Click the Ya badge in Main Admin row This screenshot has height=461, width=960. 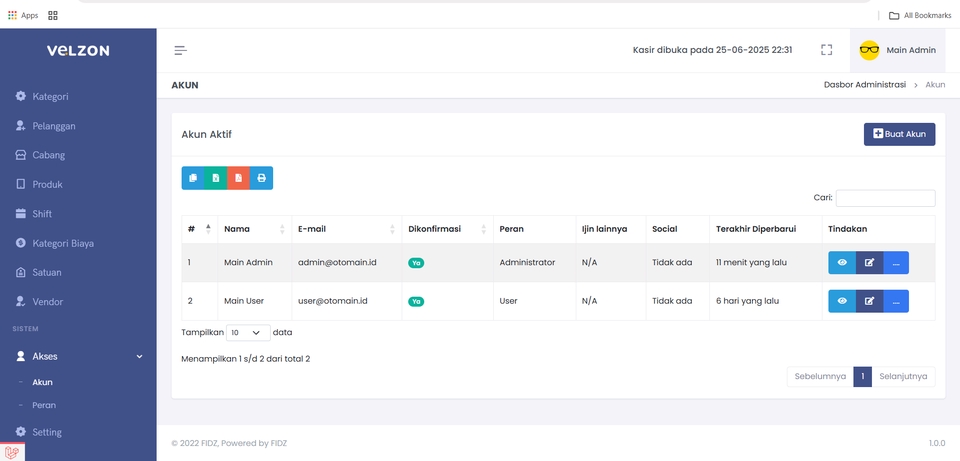click(416, 263)
